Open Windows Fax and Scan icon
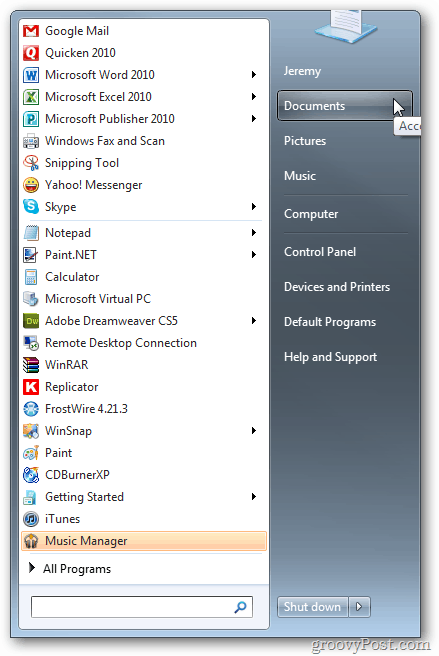439x656 pixels. (31, 141)
